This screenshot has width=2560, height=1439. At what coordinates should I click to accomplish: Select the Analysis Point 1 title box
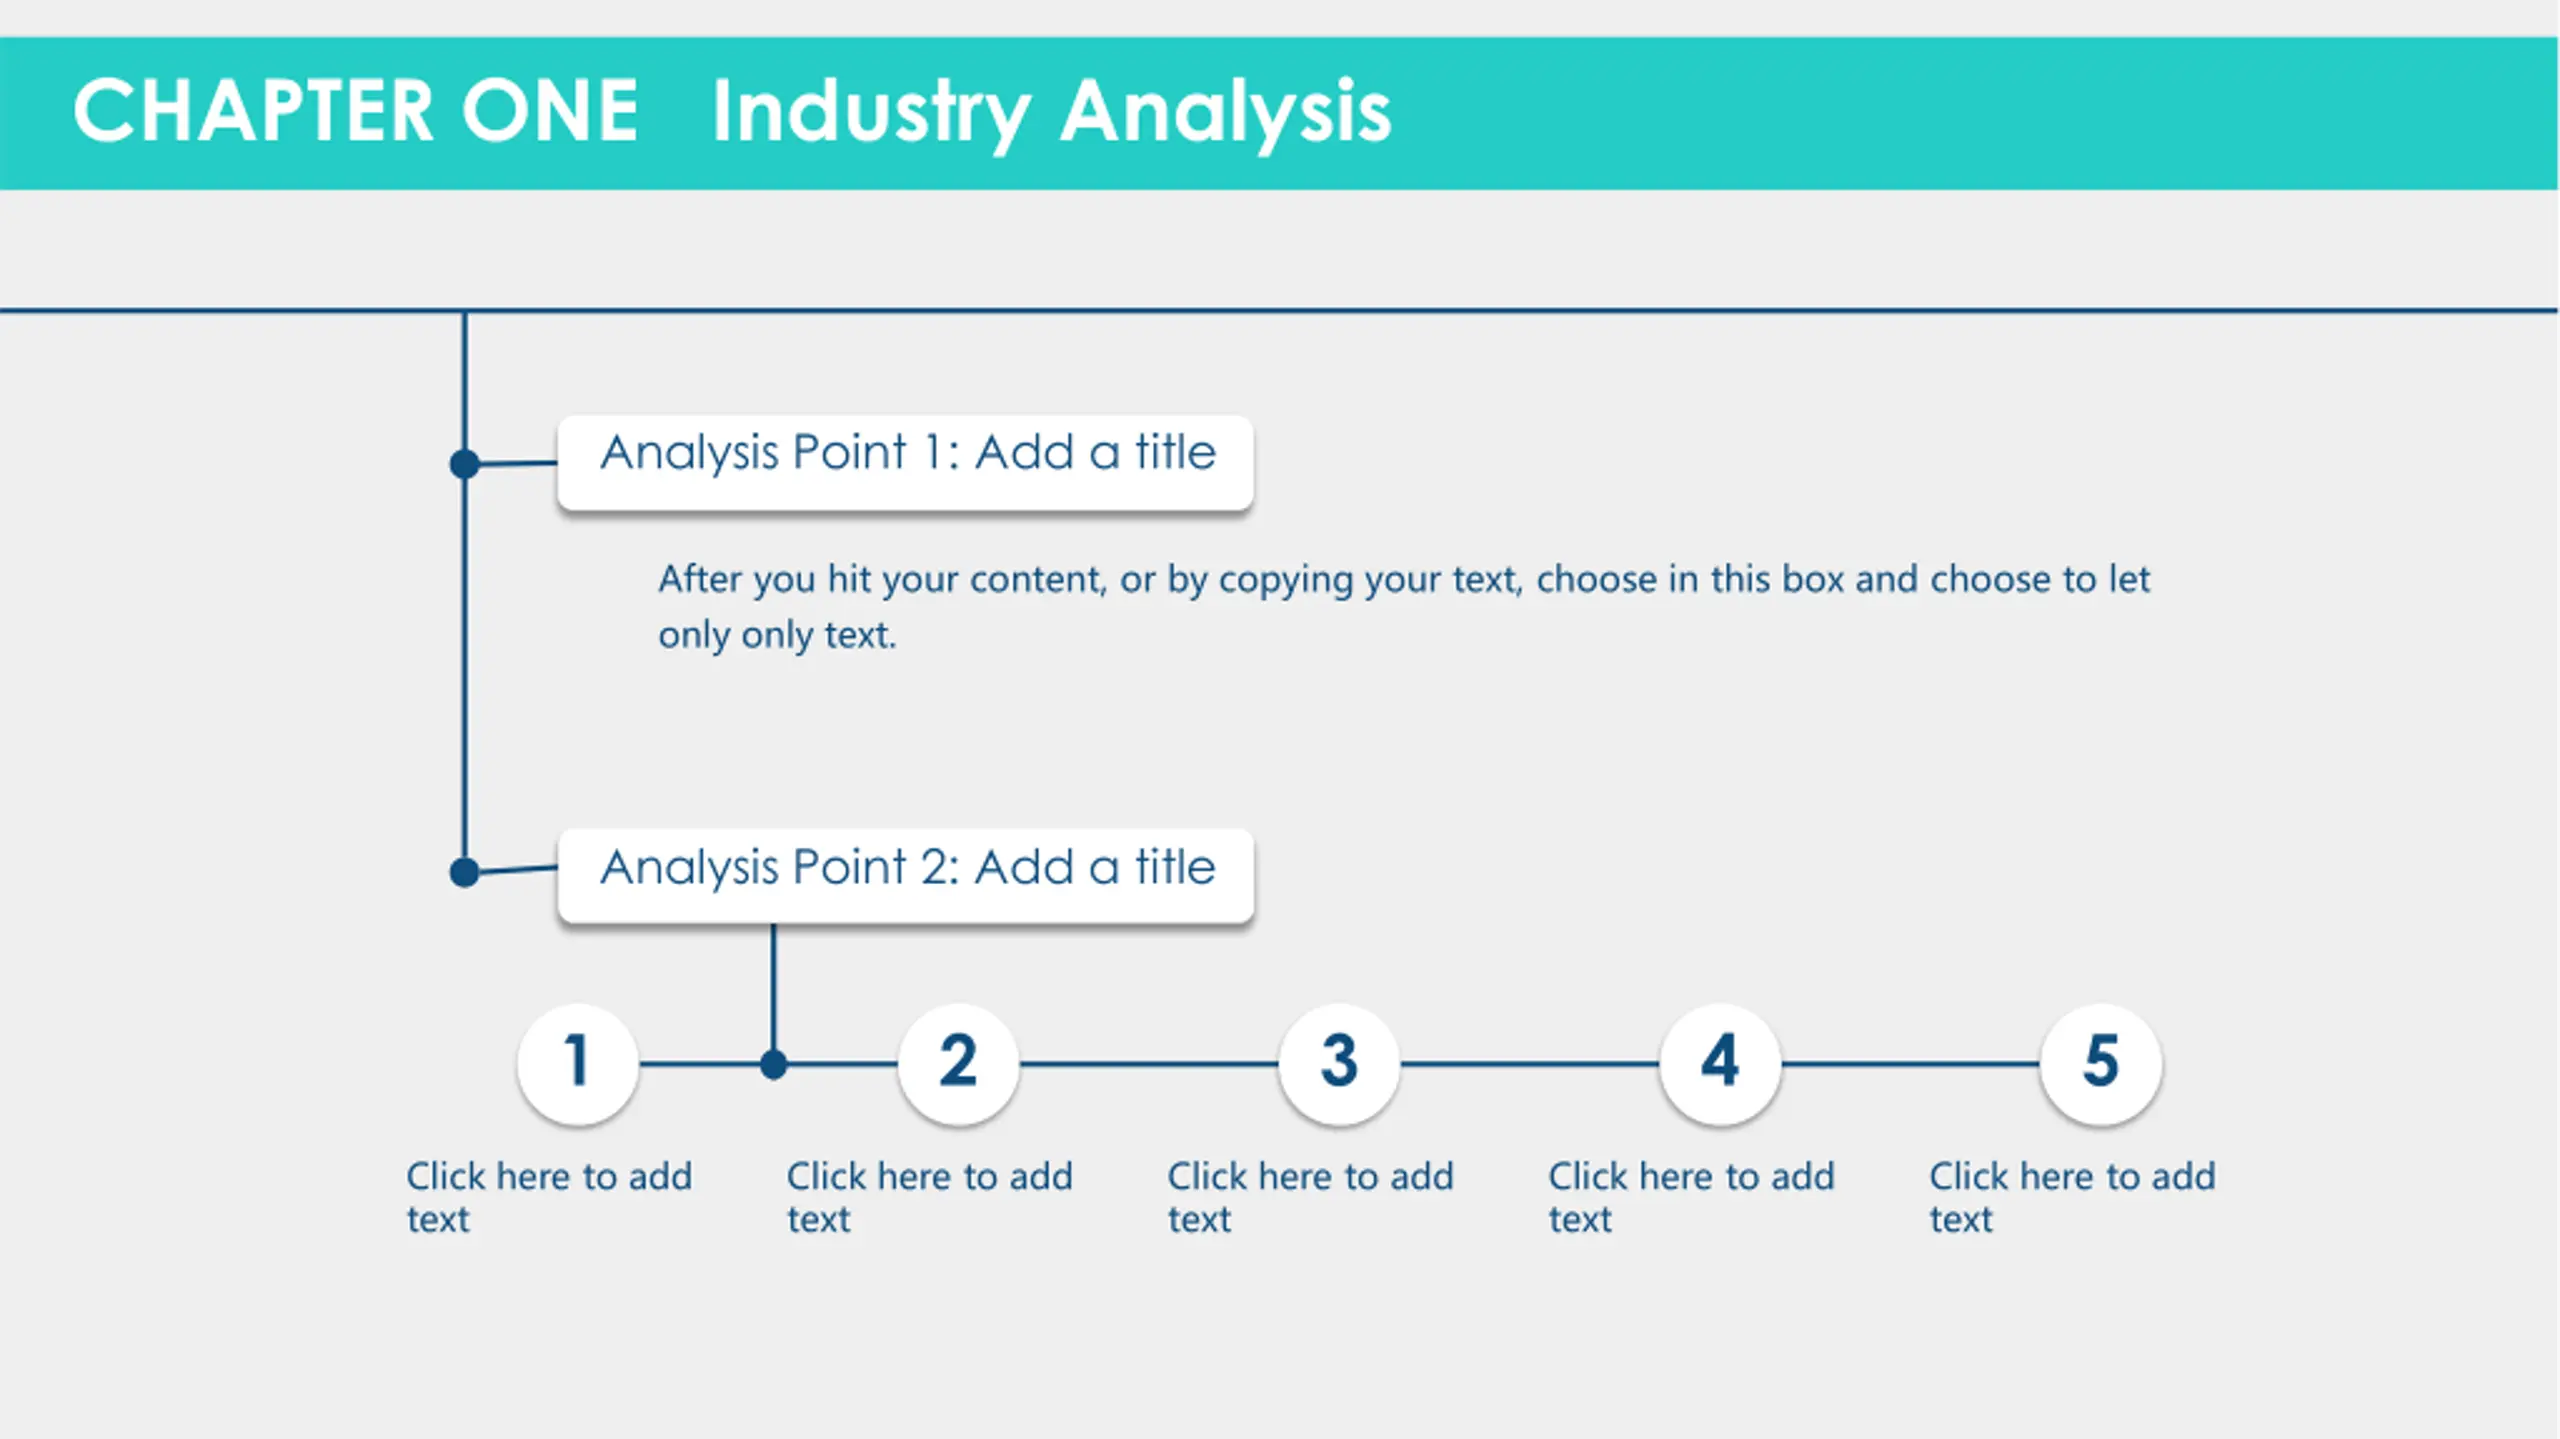click(905, 462)
